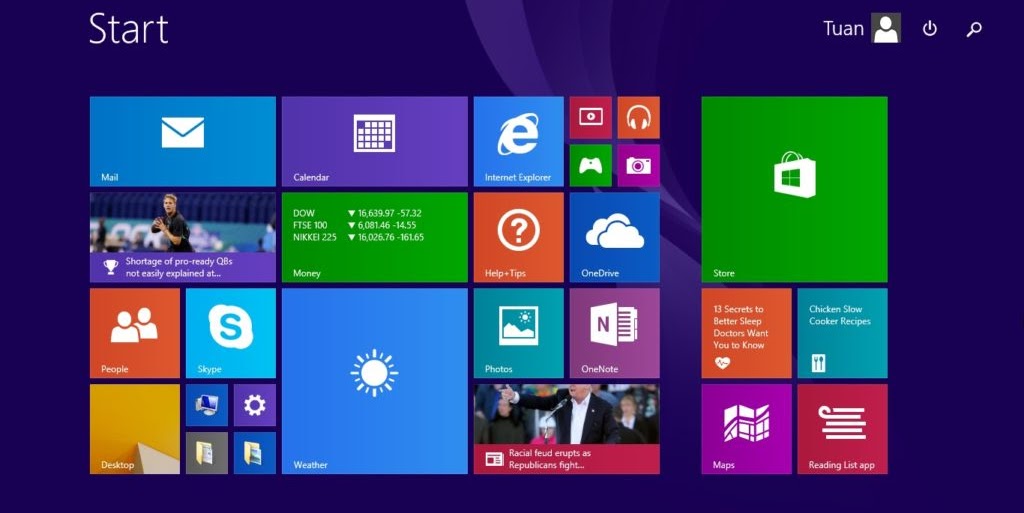This screenshot has width=1024, height=513.
Task: Click the NIKKEI 225 index row
Action: (359, 237)
